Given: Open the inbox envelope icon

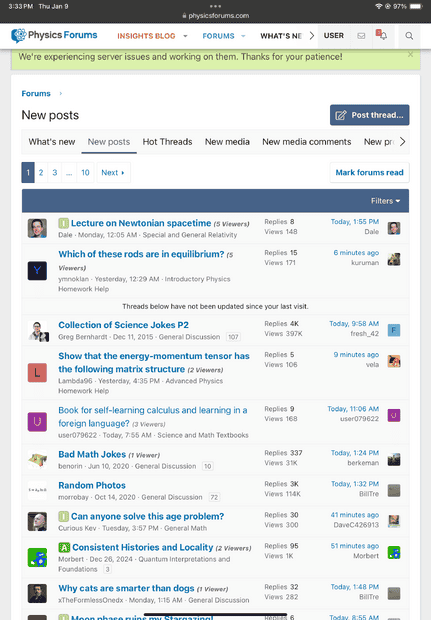Looking at the screenshot, I should click(361, 36).
